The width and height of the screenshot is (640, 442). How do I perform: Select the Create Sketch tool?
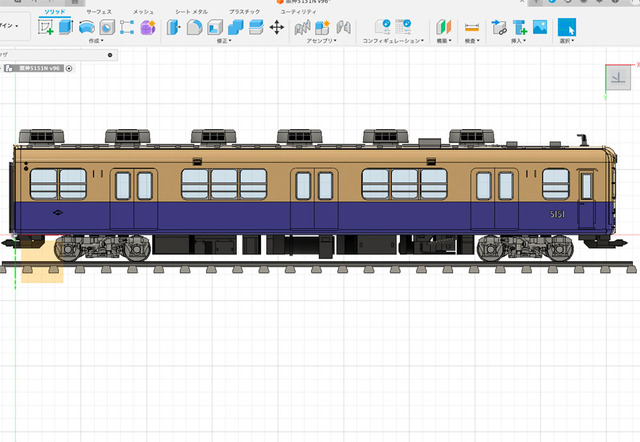click(45, 27)
